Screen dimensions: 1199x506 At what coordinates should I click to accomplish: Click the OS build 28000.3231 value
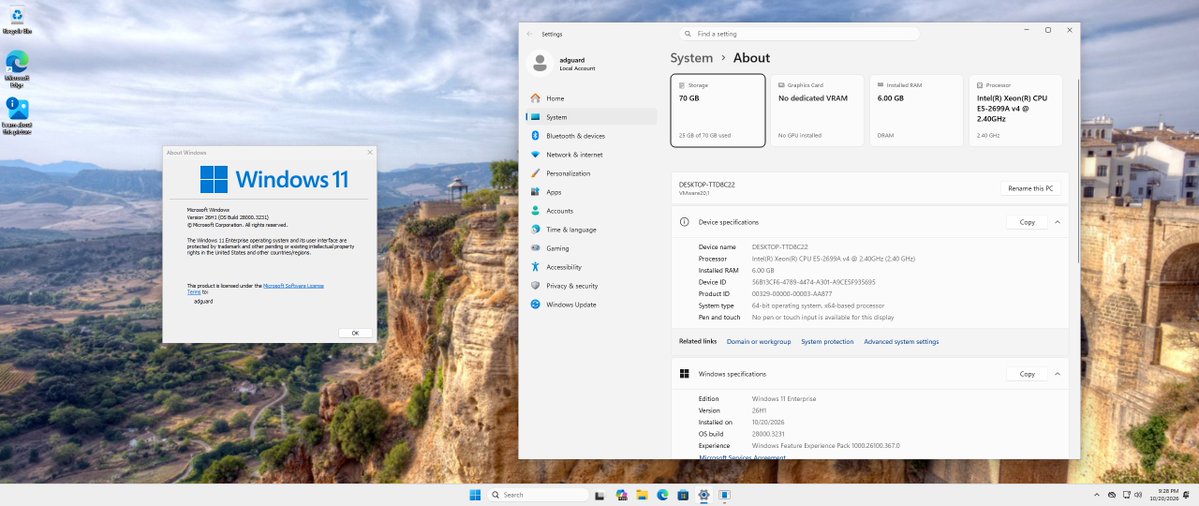(770, 433)
